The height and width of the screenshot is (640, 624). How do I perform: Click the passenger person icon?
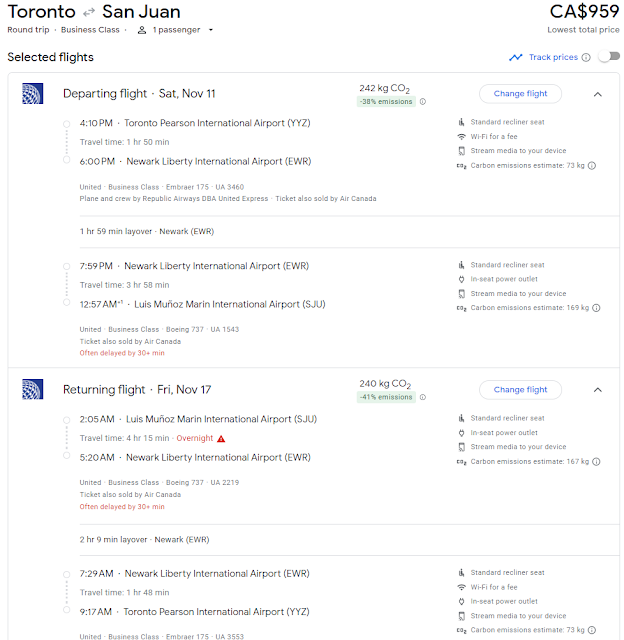click(x=142, y=30)
